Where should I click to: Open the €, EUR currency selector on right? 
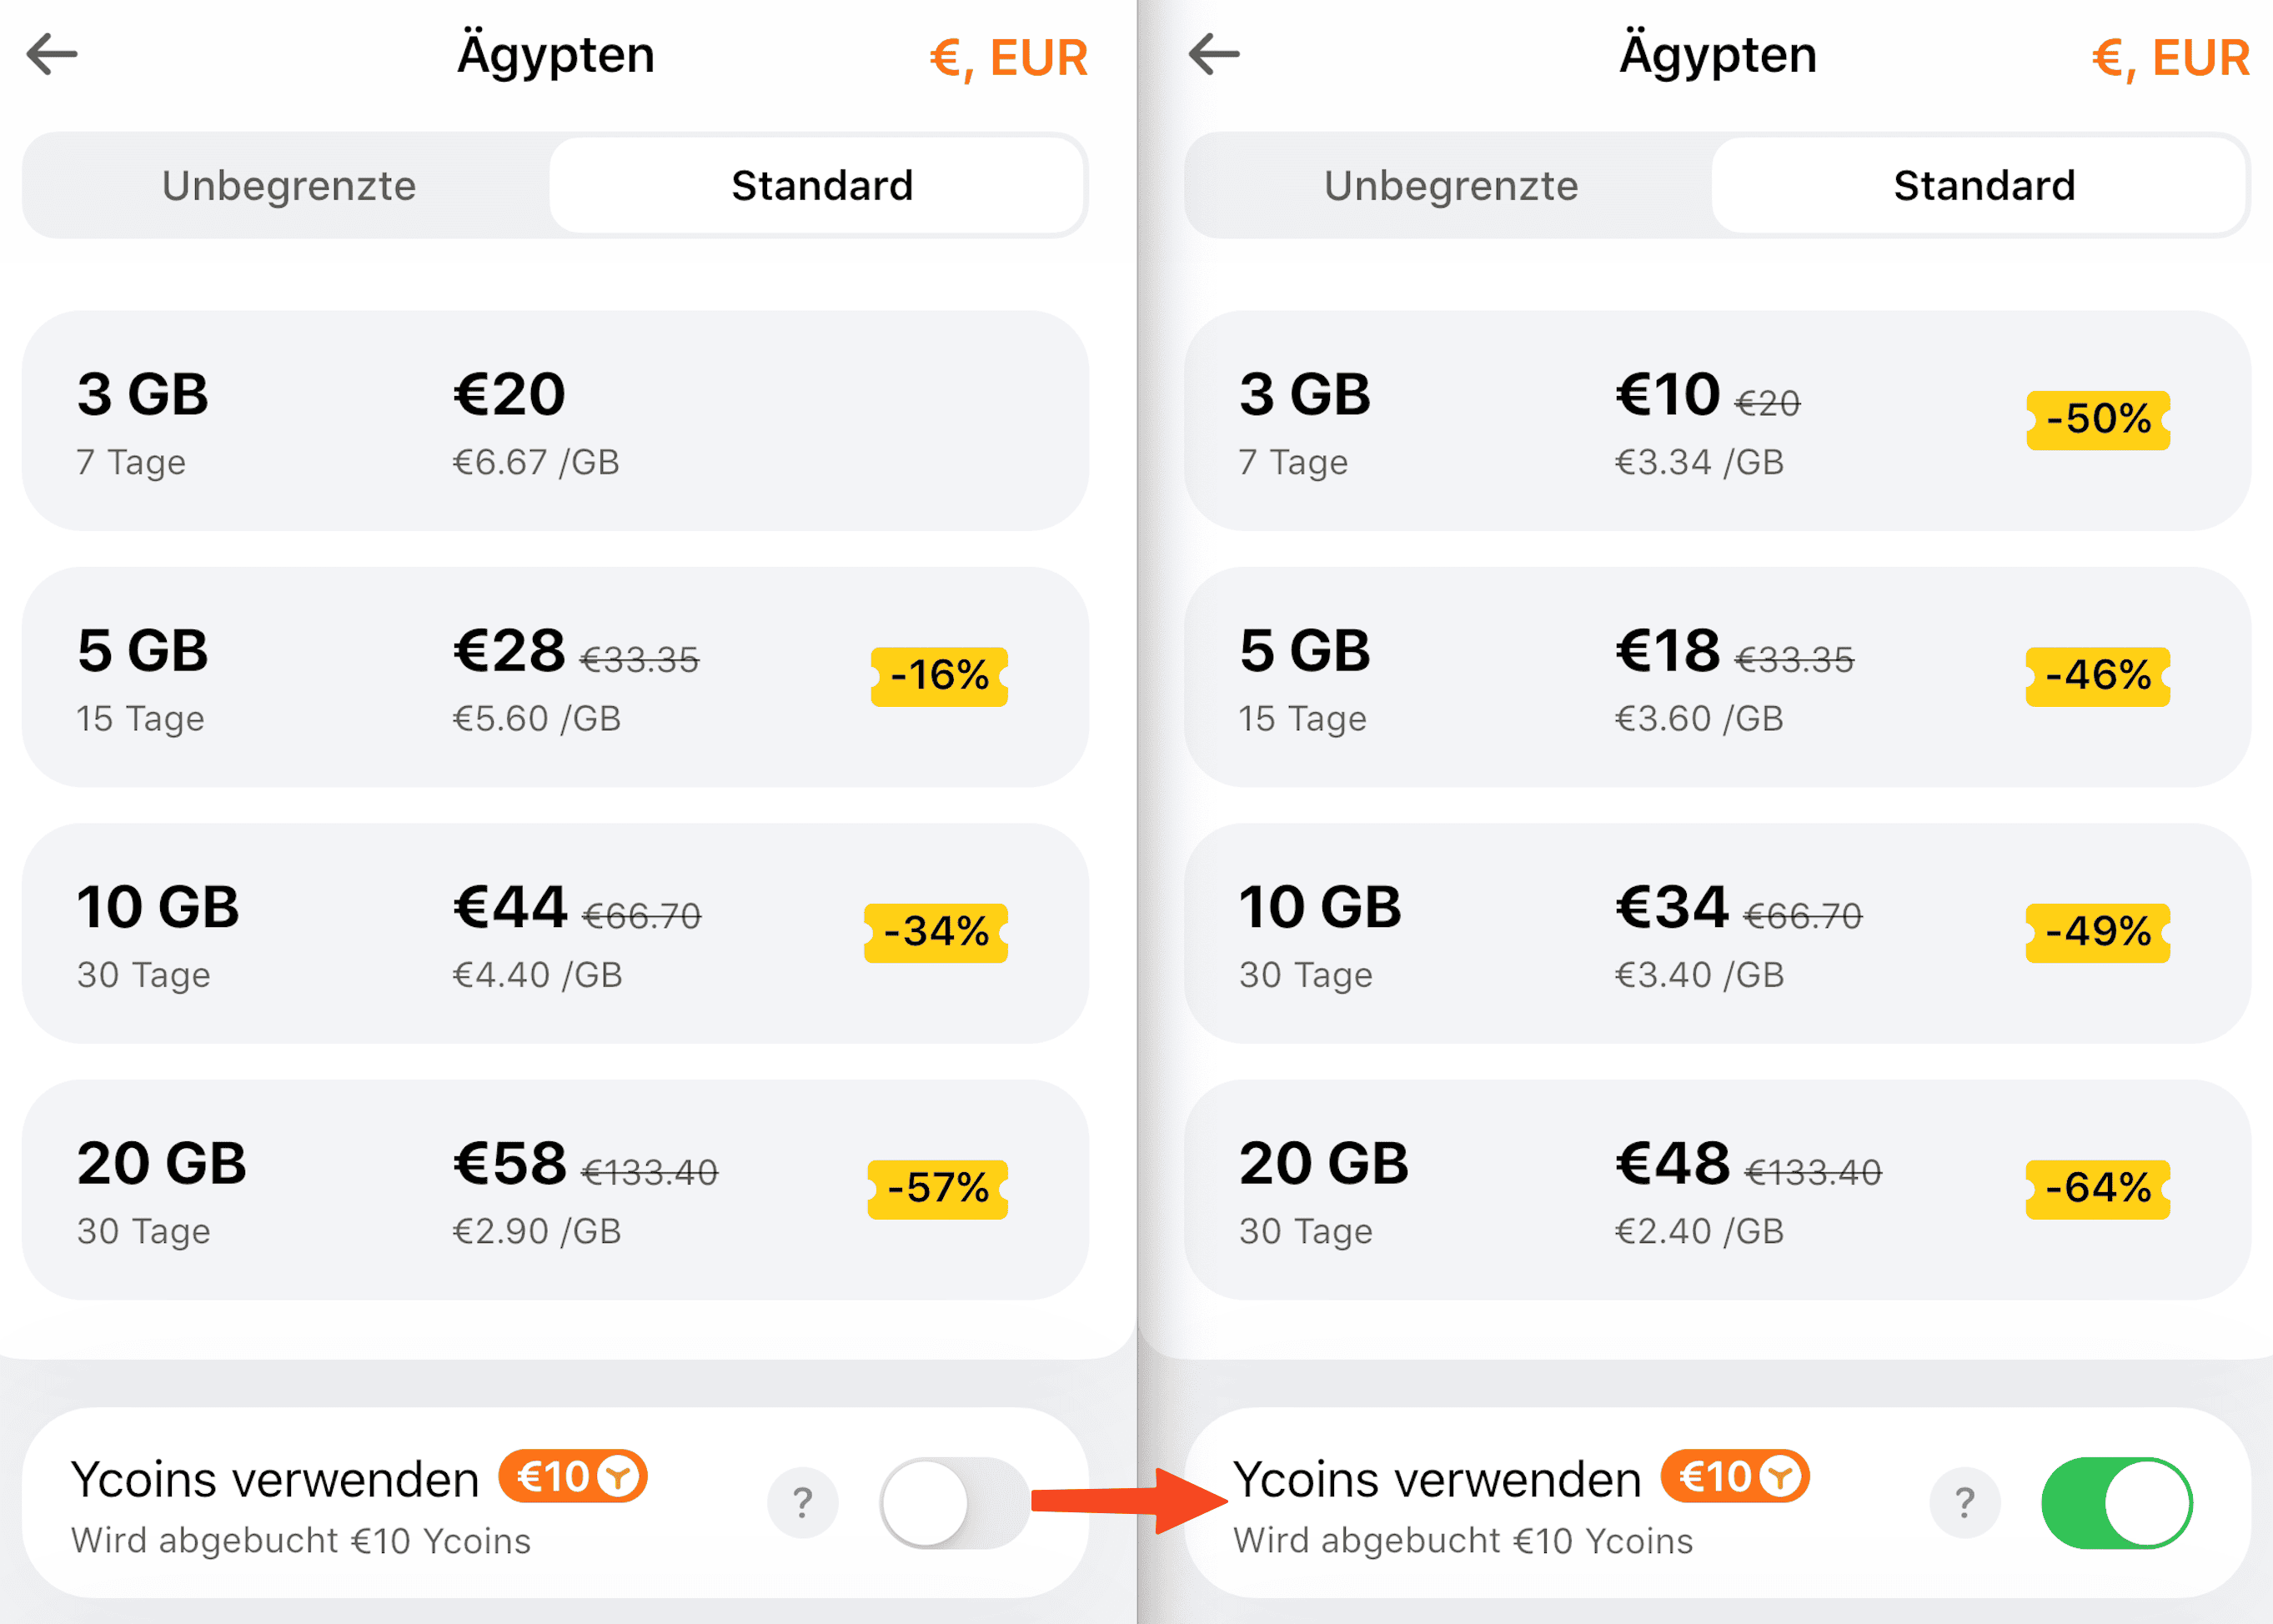coord(2170,58)
